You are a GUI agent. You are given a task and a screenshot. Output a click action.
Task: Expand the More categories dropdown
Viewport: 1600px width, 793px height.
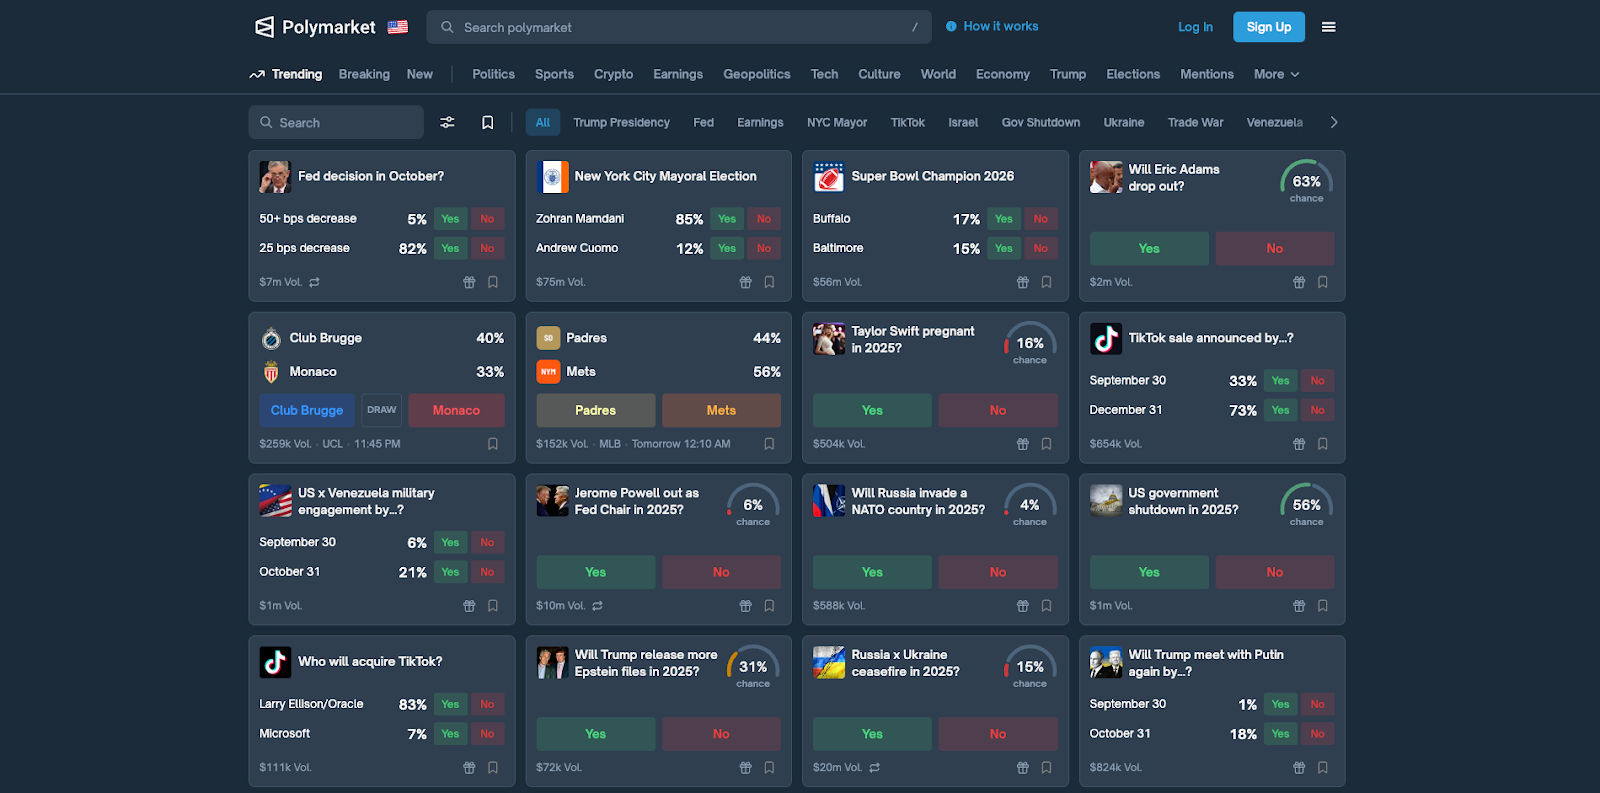1277,74
